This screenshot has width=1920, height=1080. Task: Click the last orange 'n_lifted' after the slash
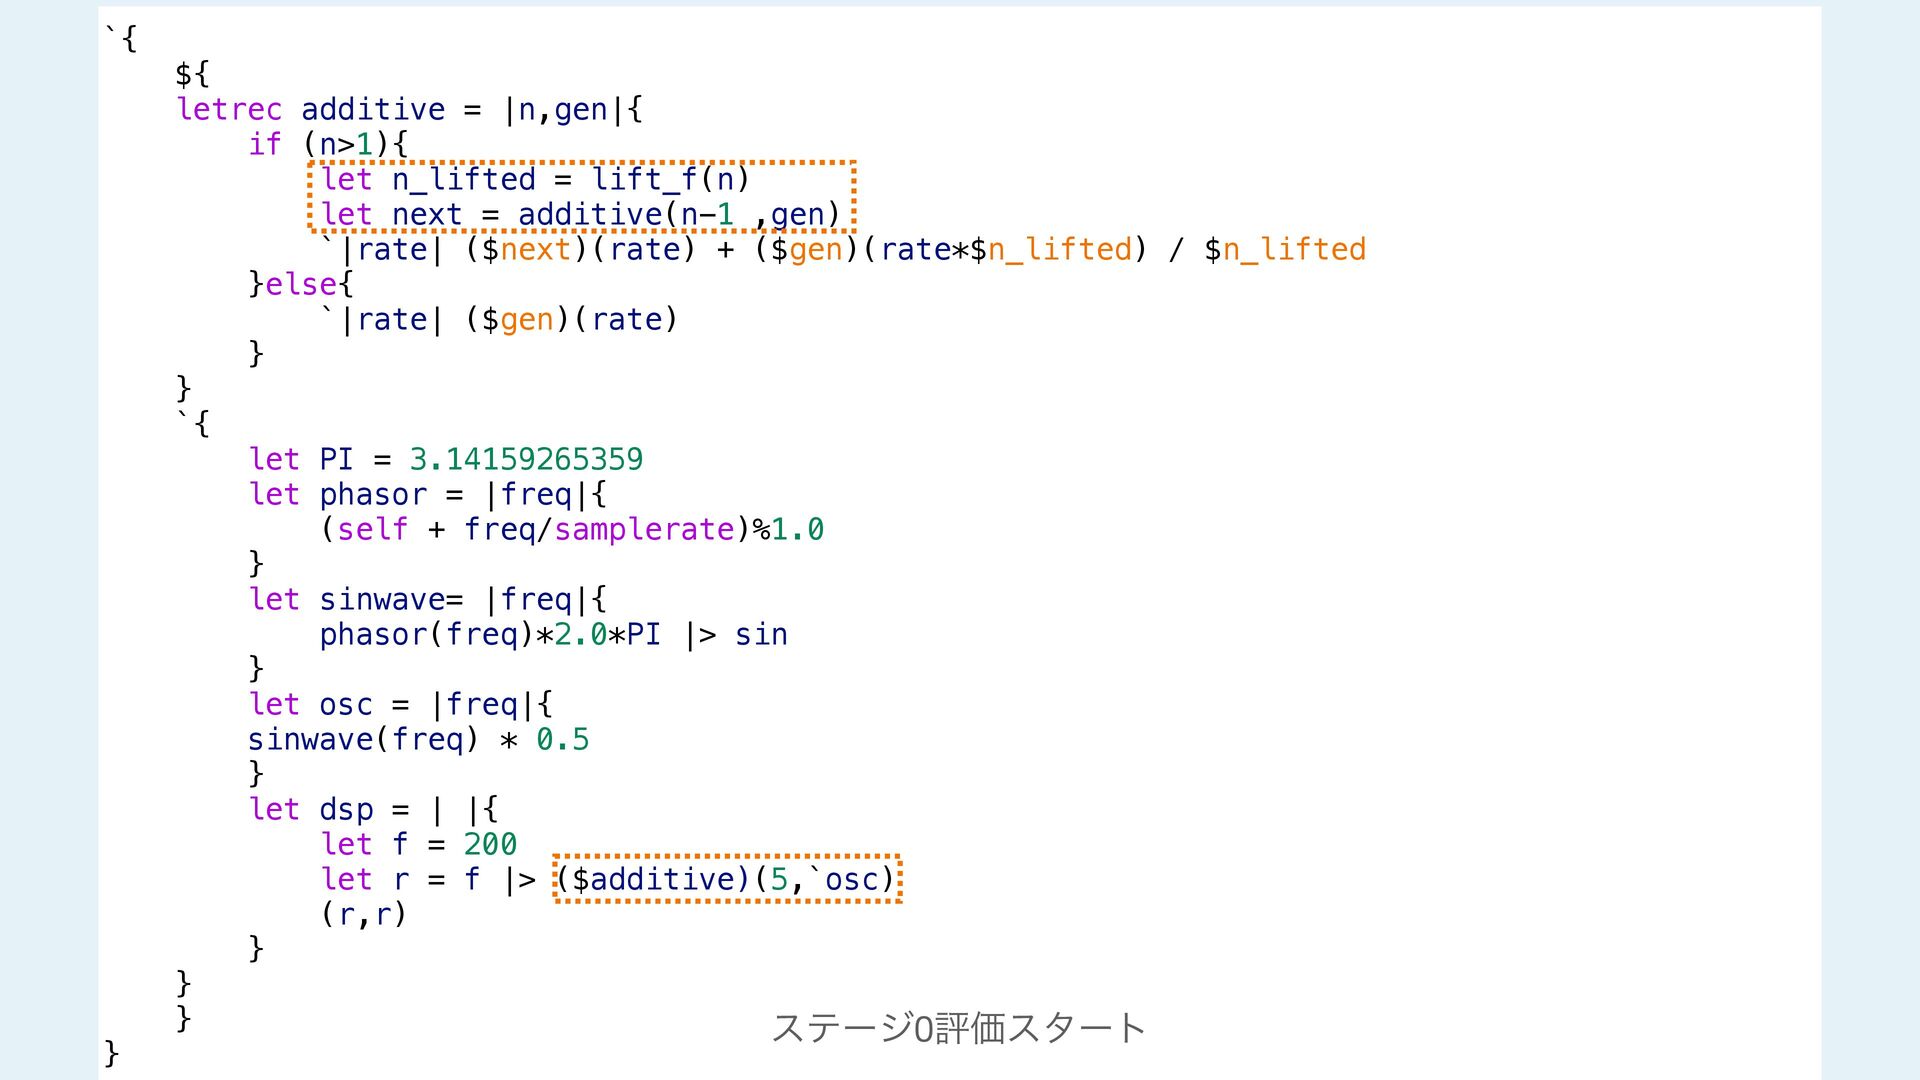pyautogui.click(x=1293, y=249)
